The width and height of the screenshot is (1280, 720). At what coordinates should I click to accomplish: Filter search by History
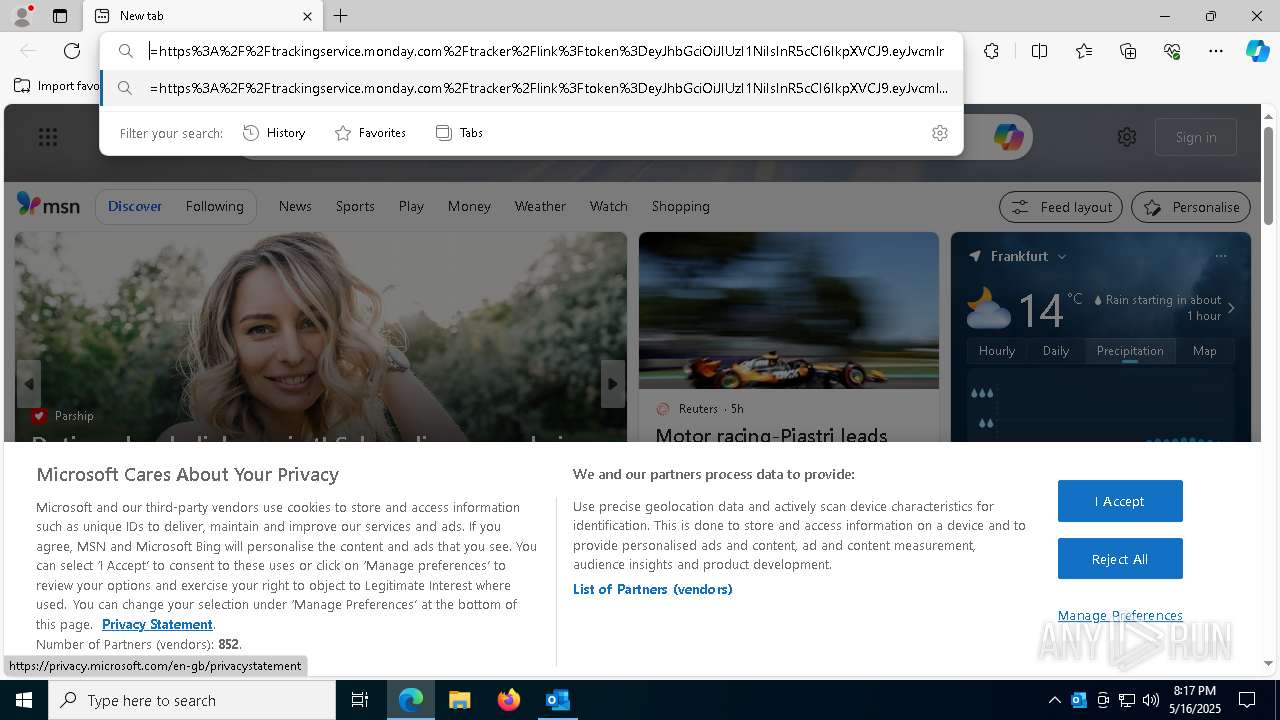point(274,133)
